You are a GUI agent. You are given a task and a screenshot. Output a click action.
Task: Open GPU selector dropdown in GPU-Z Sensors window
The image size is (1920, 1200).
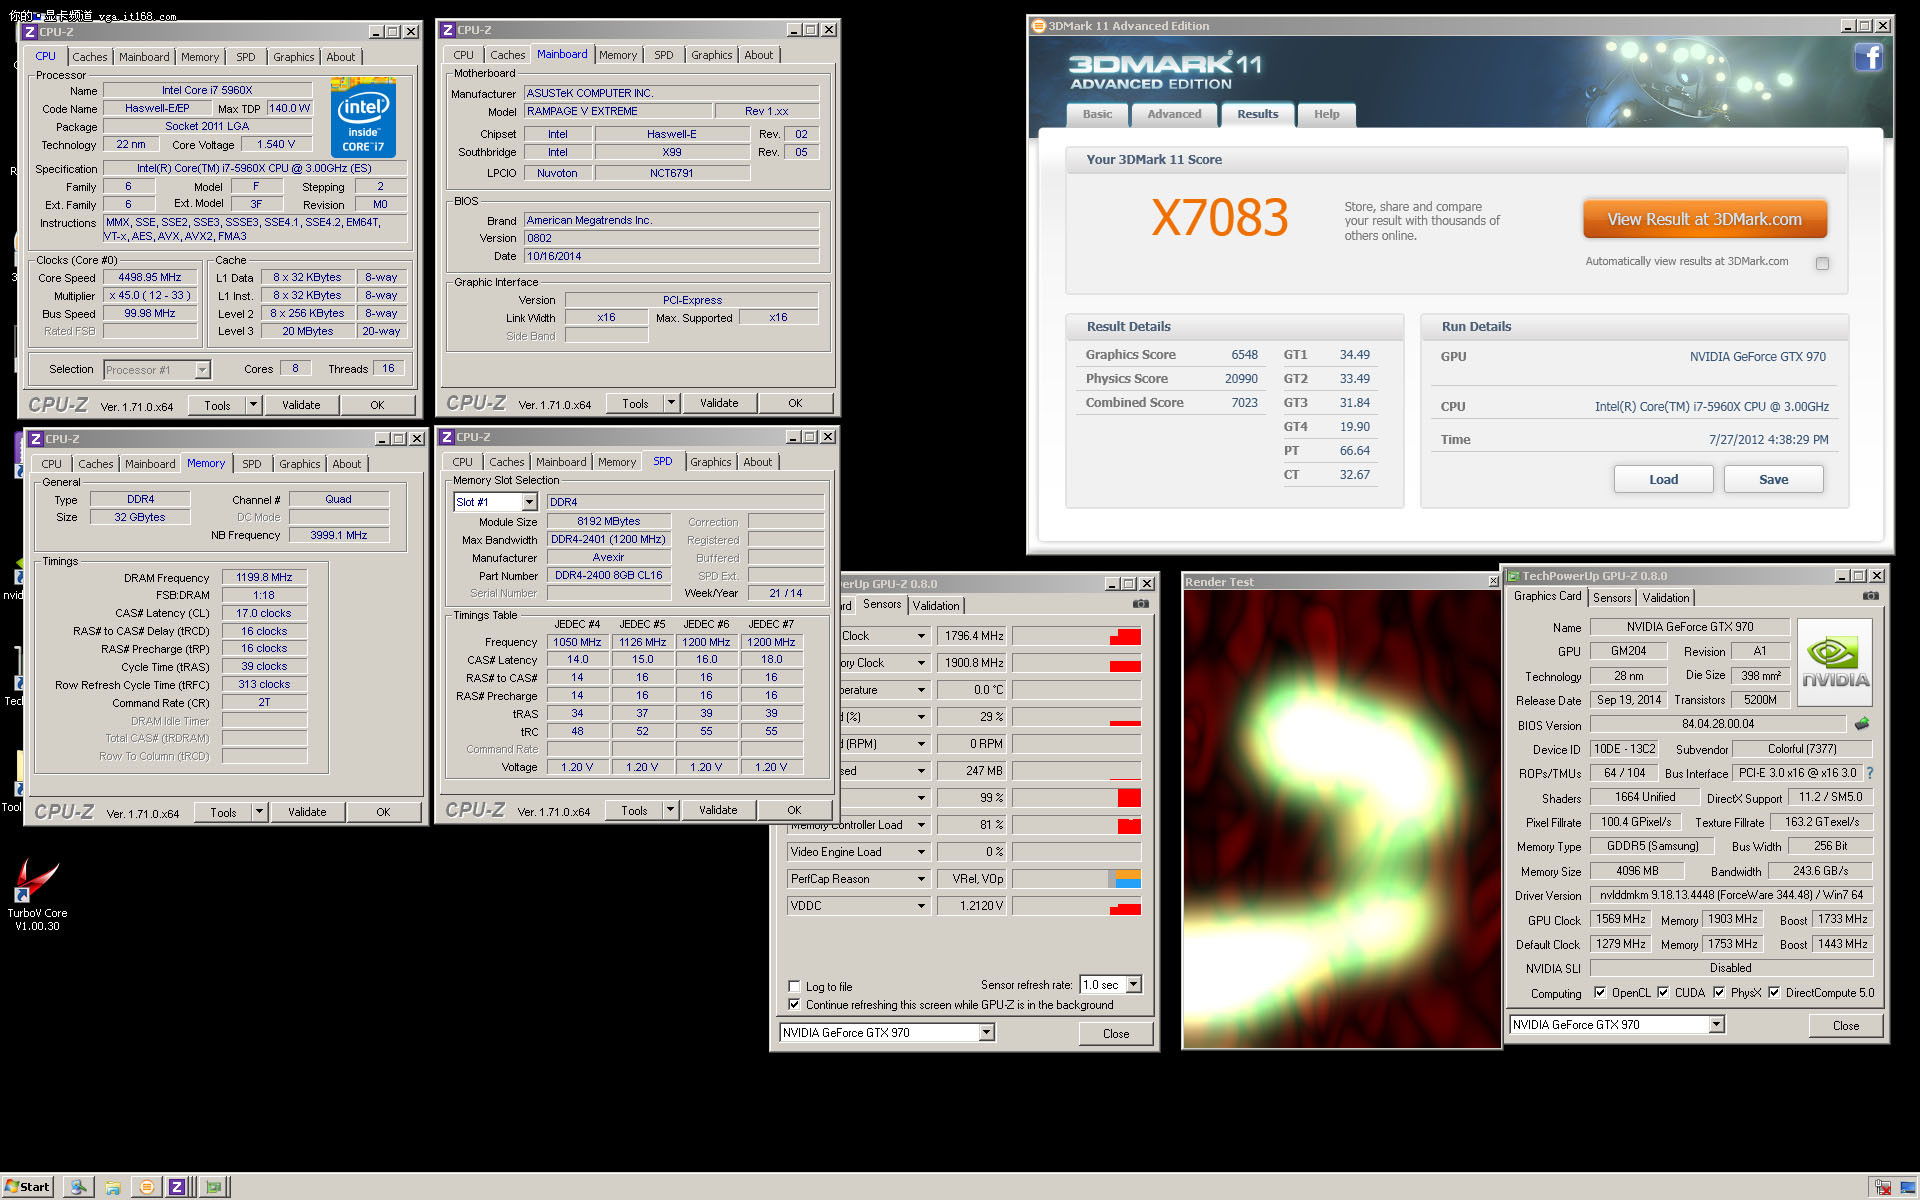tap(986, 1033)
